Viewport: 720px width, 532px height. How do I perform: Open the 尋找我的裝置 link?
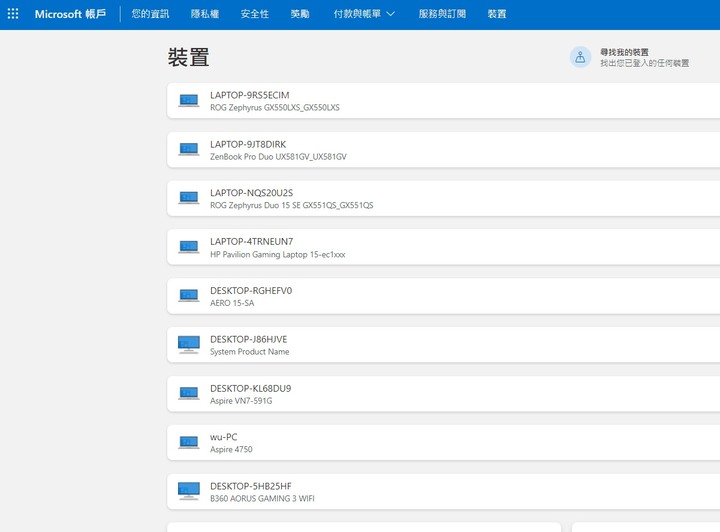coord(624,52)
